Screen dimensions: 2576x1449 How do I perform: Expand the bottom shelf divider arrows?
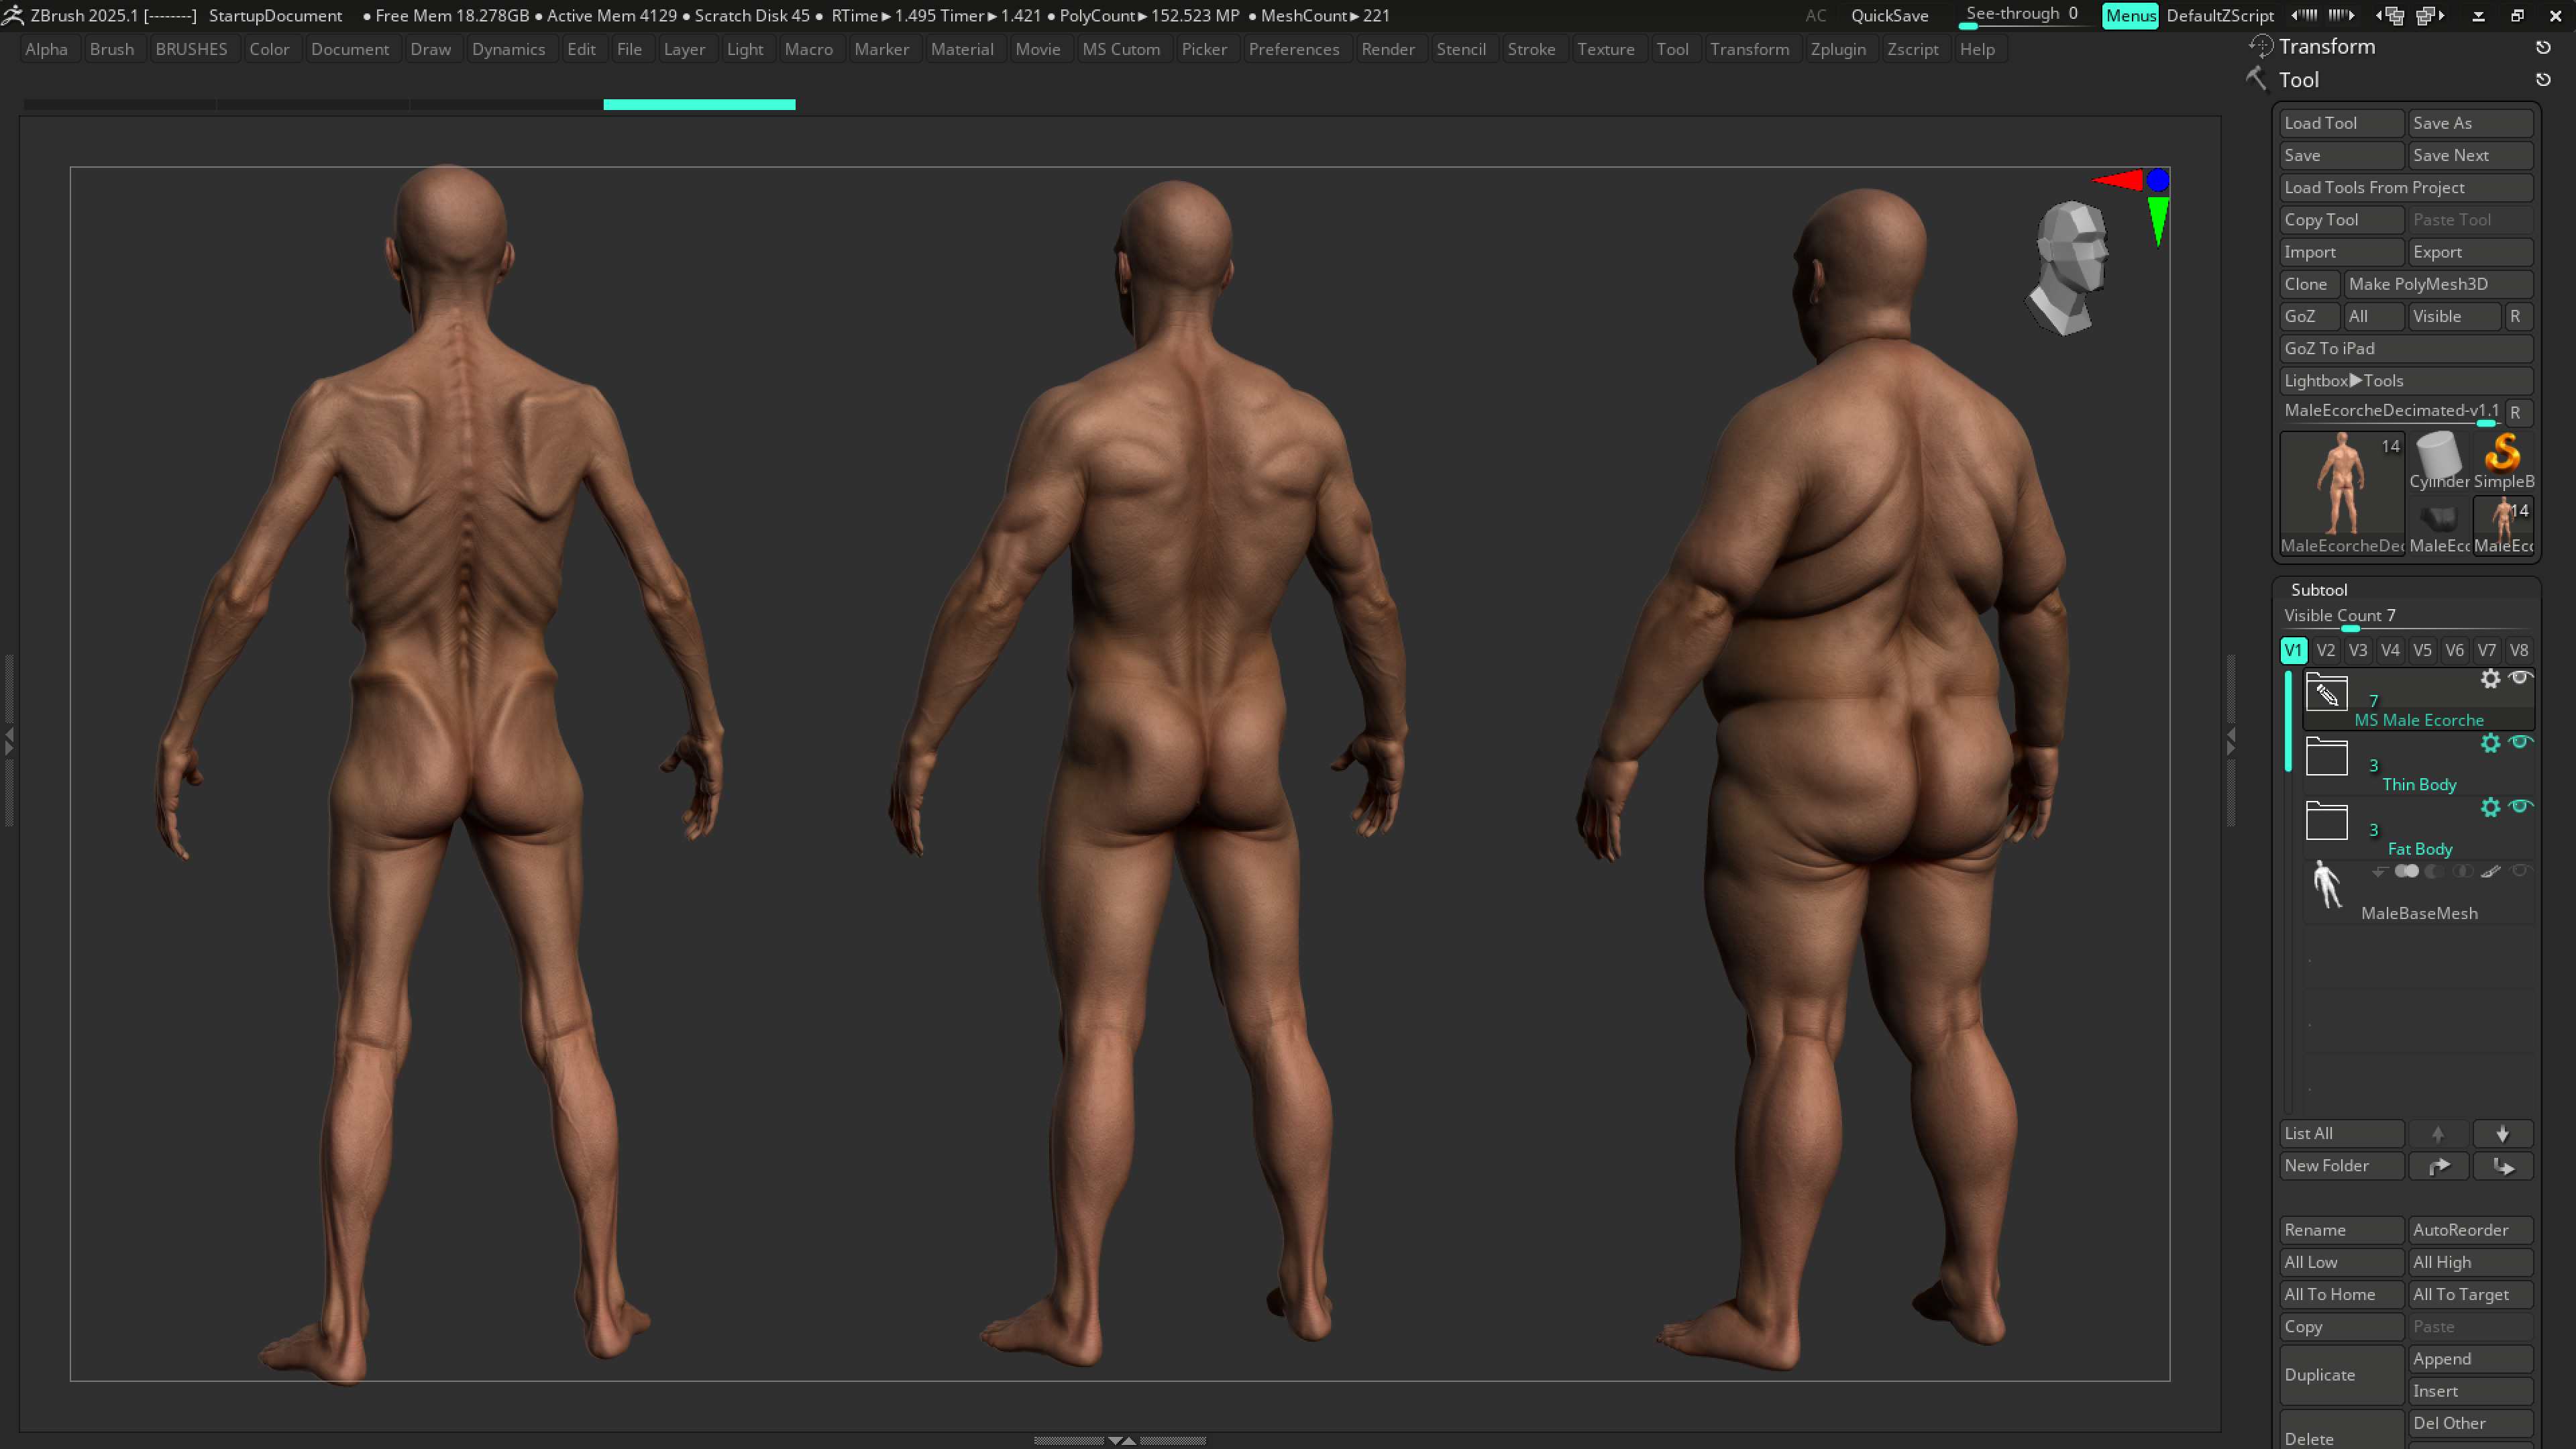(1121, 1441)
